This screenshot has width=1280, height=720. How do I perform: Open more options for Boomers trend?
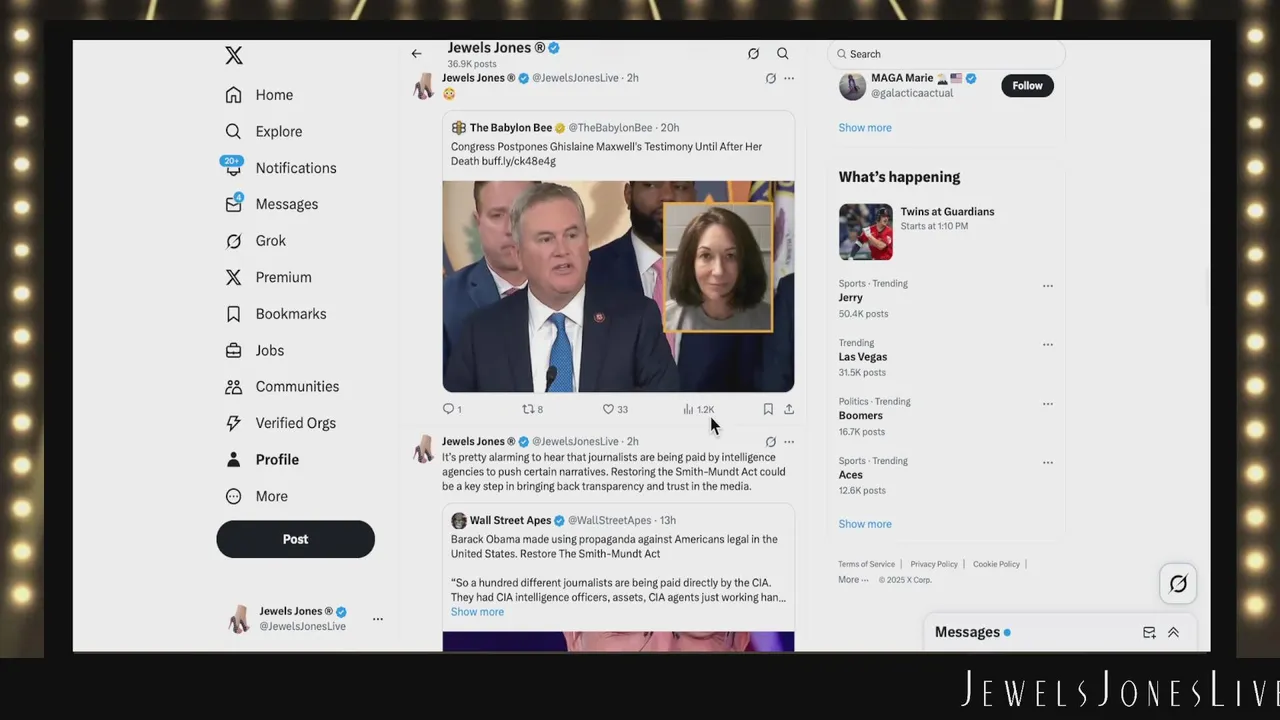click(x=1048, y=404)
